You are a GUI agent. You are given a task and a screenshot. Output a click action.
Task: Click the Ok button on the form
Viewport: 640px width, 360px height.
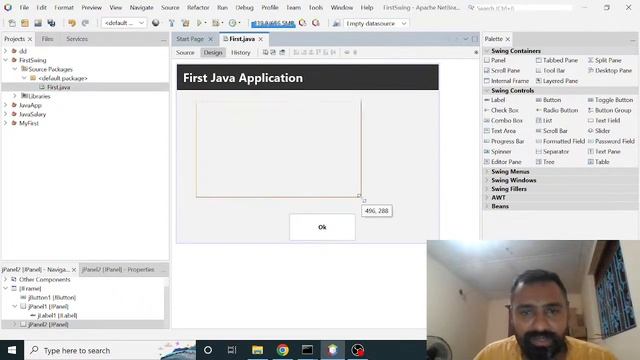coord(322,227)
